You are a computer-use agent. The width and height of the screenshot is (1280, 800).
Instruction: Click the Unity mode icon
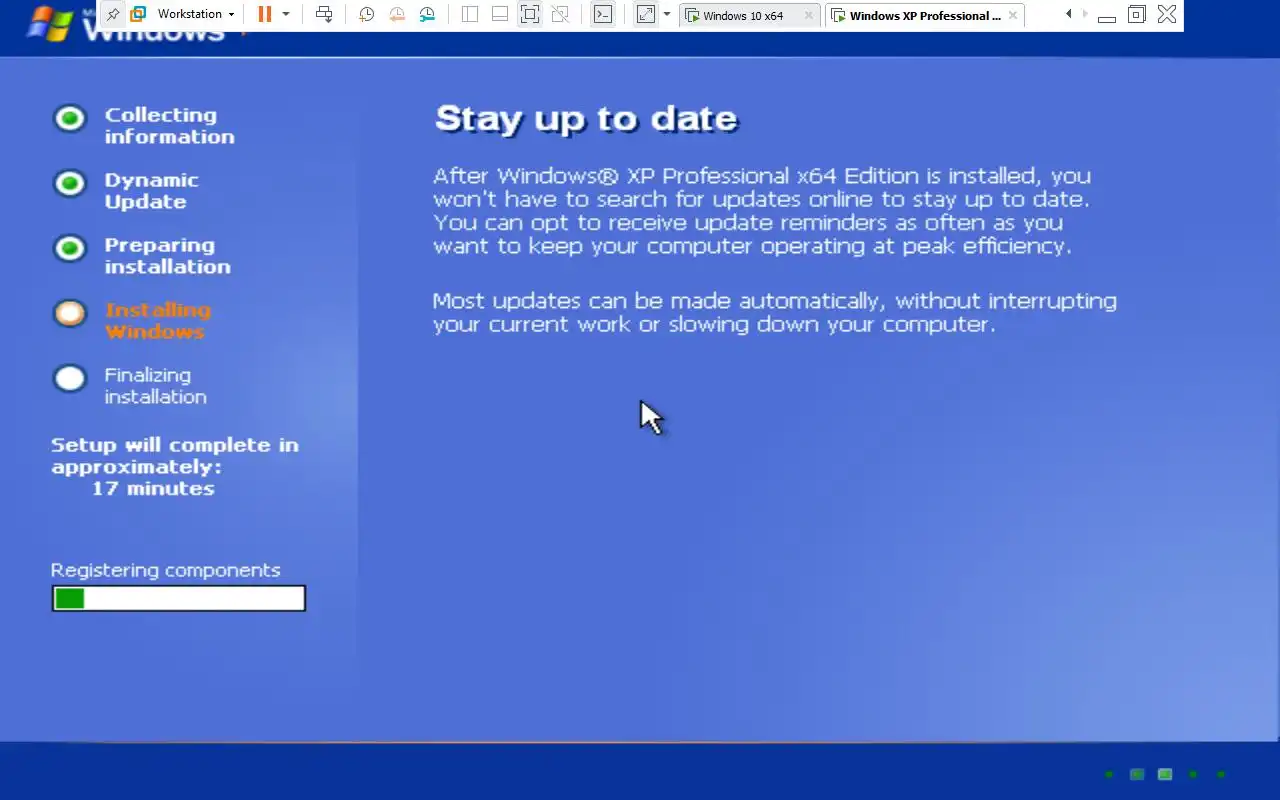pos(560,15)
